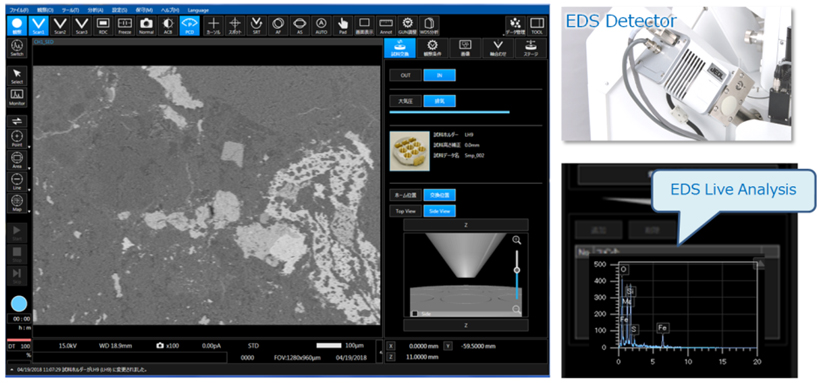Select the Point analysis tool
The height and width of the screenshot is (383, 820).
[17, 138]
